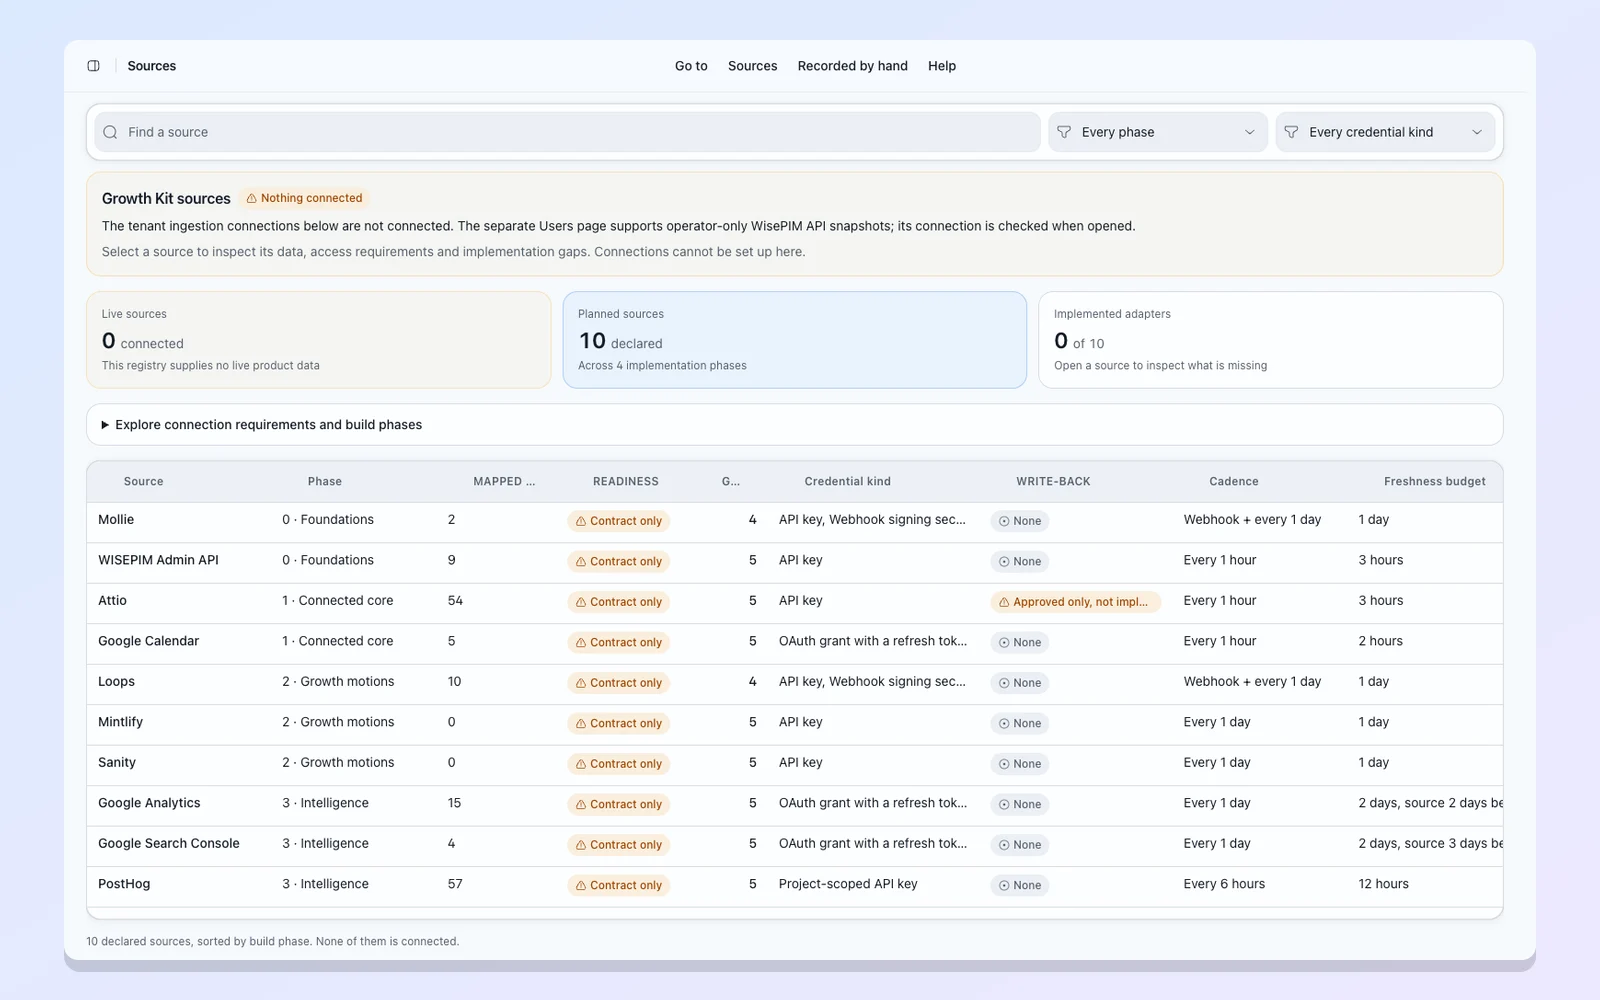Click the Attio Approved only warning icon
Image resolution: width=1600 pixels, height=1000 pixels.
point(1004,602)
